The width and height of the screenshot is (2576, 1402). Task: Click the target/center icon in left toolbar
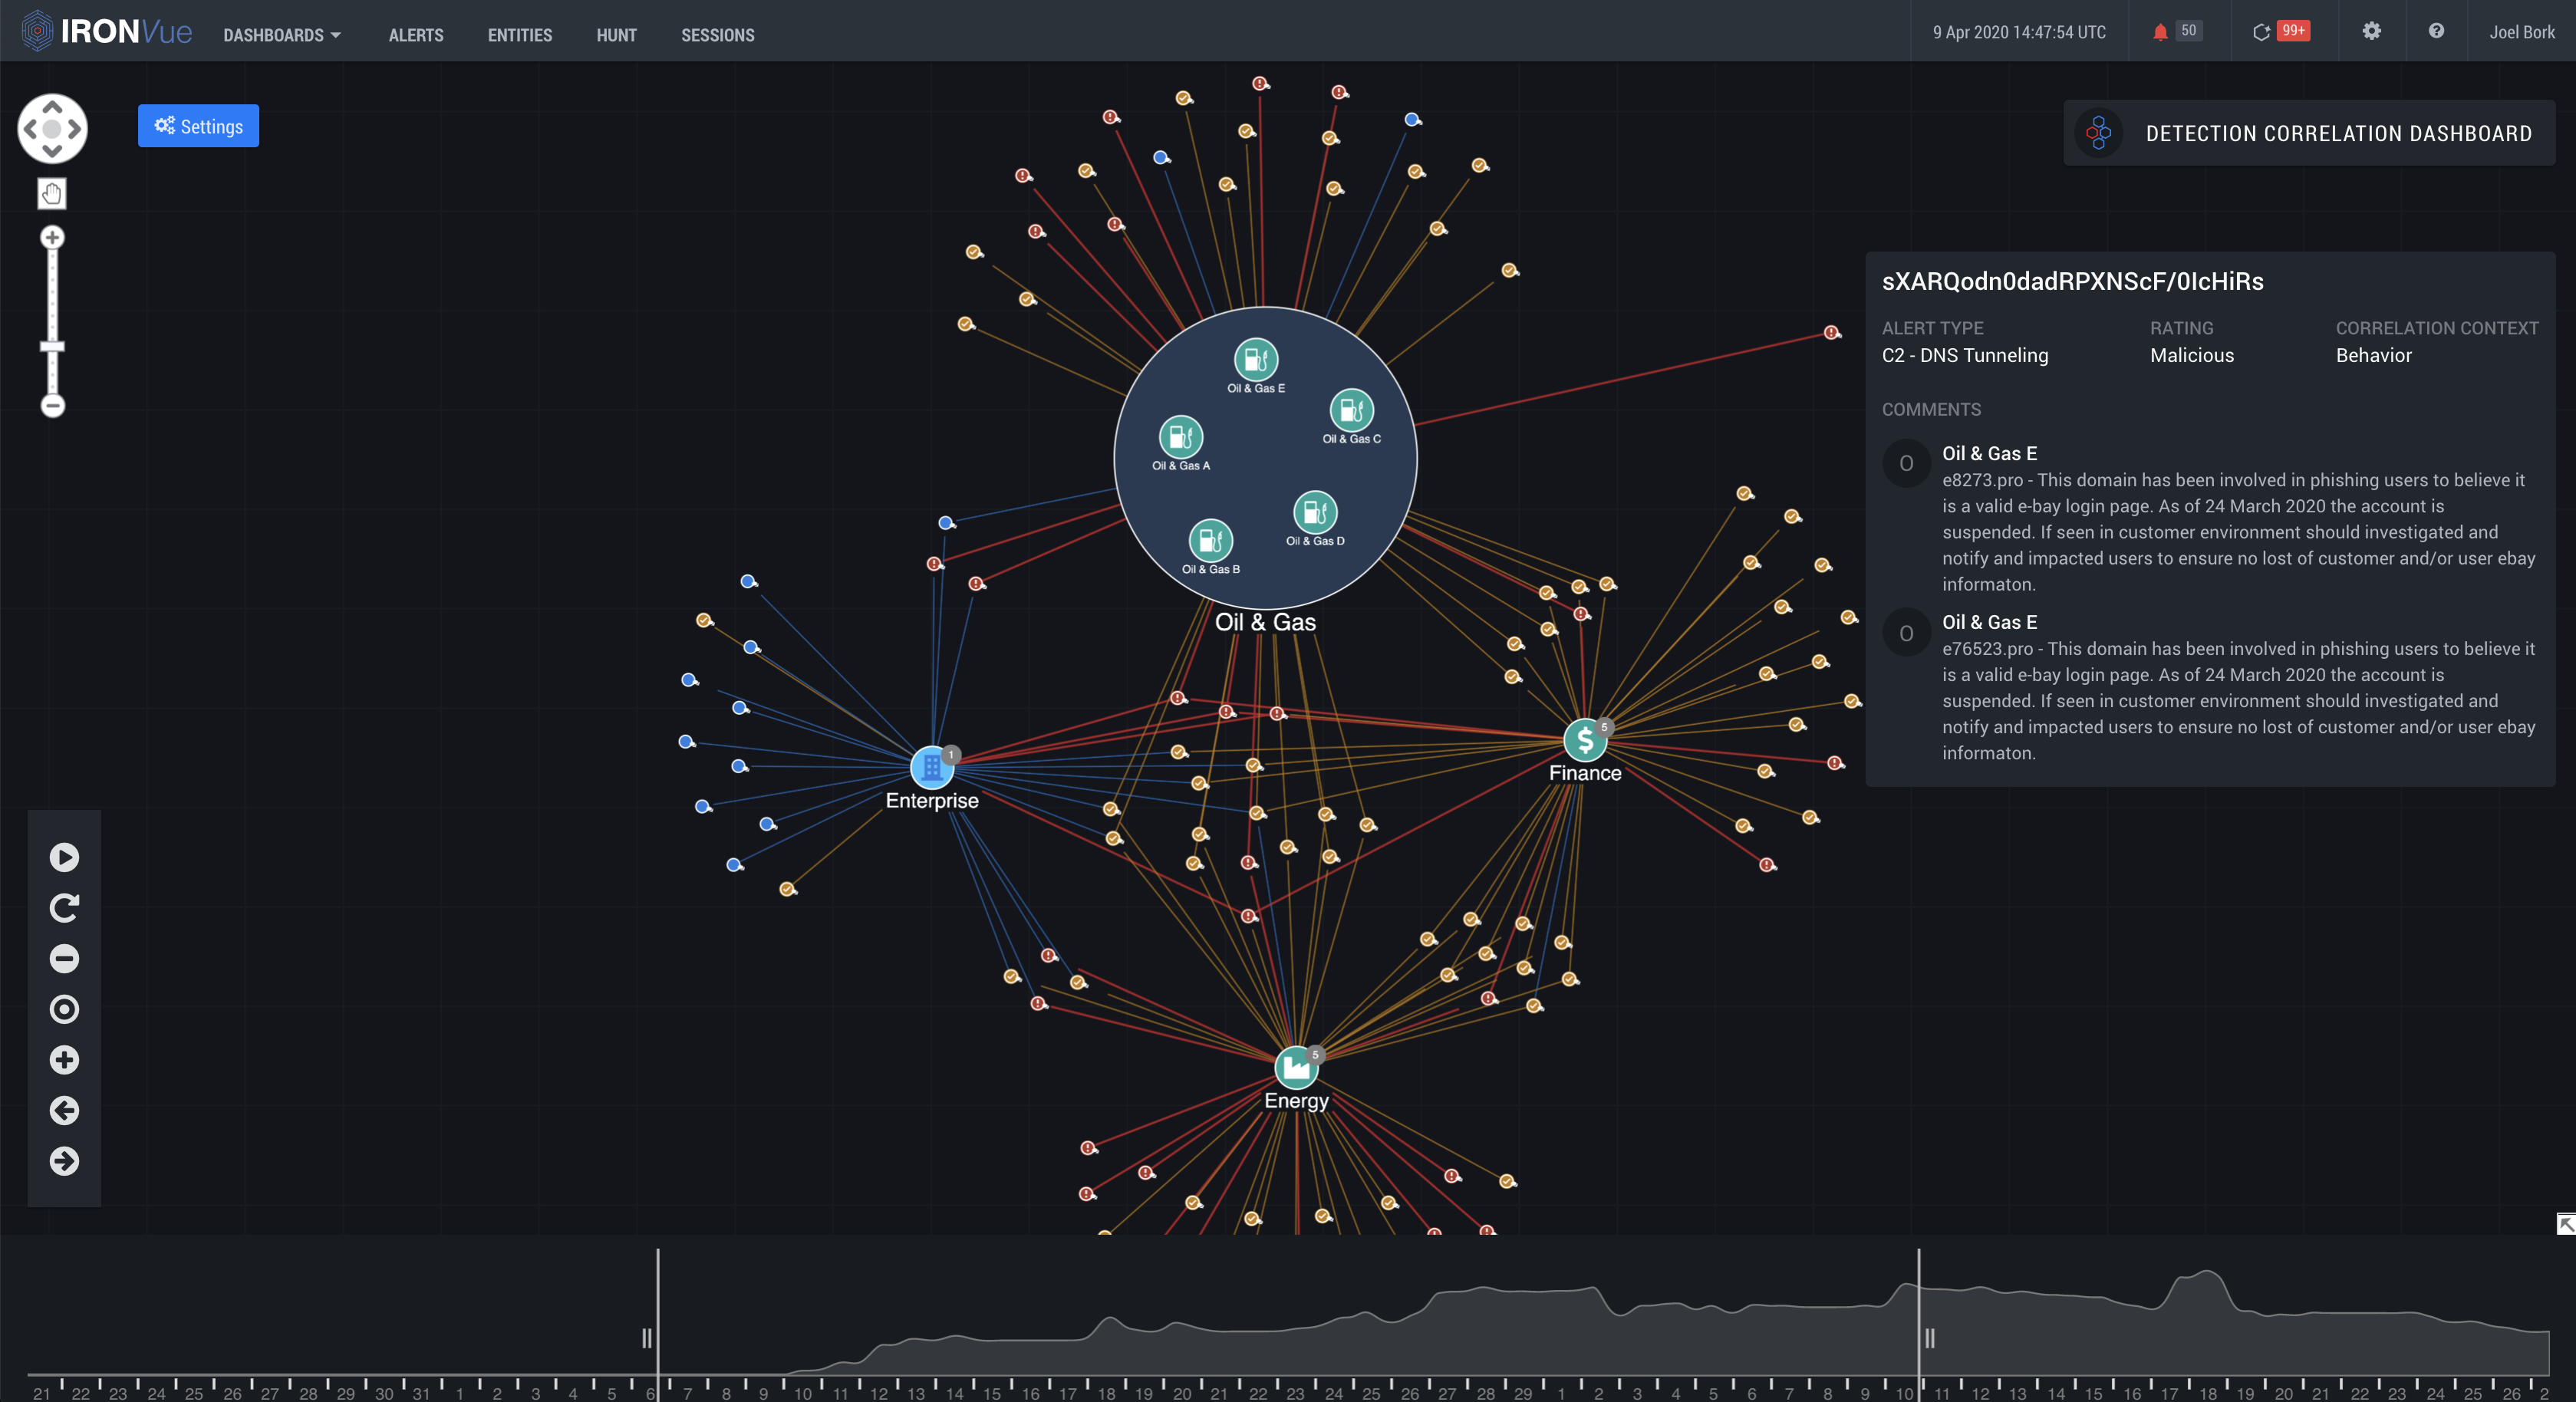(64, 1009)
